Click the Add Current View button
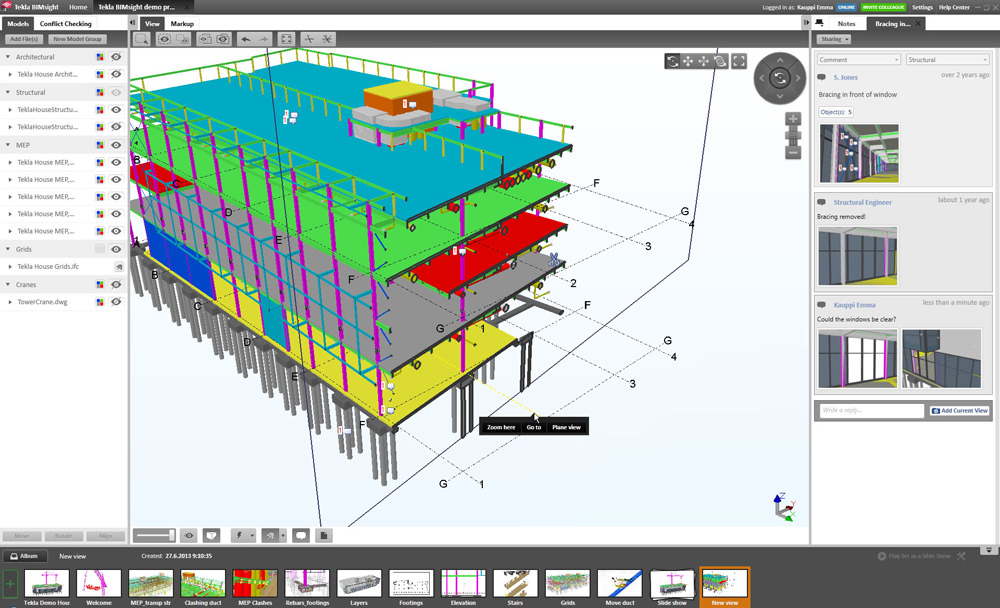 tap(960, 411)
